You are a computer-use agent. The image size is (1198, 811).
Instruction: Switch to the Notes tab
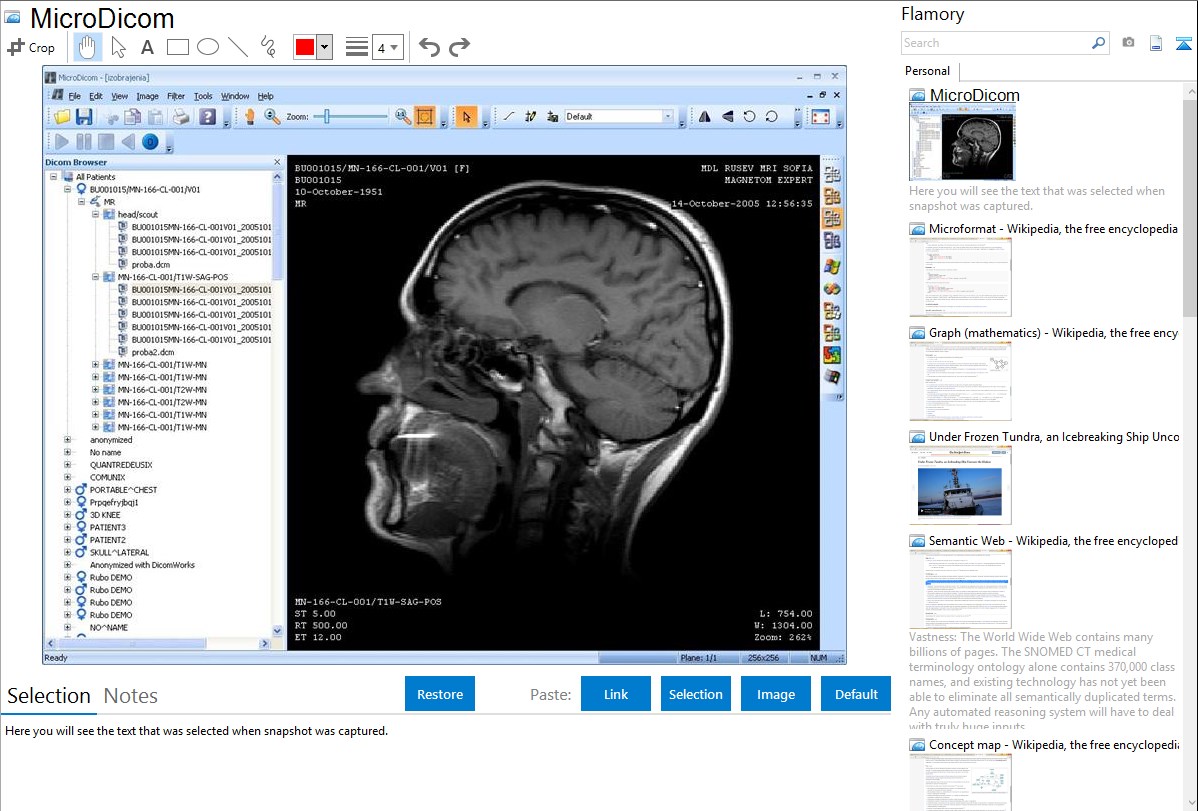131,696
